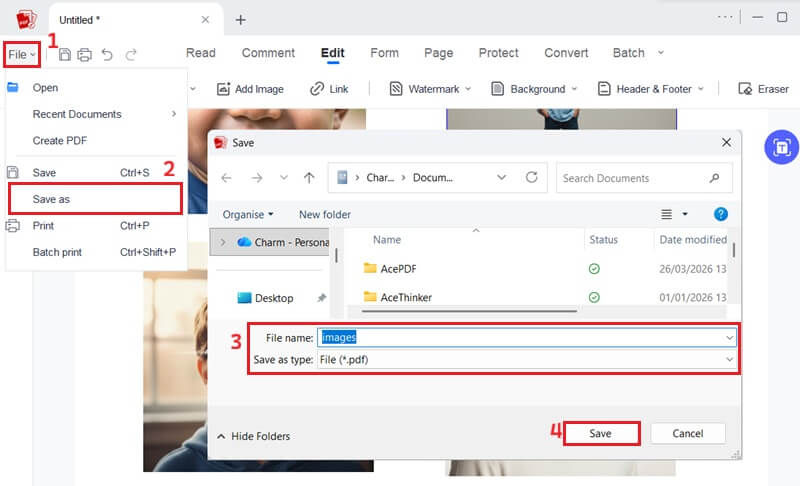Image resolution: width=800 pixels, height=486 pixels.
Task: Click the printer icon in quick toolbar
Action: [x=85, y=55]
